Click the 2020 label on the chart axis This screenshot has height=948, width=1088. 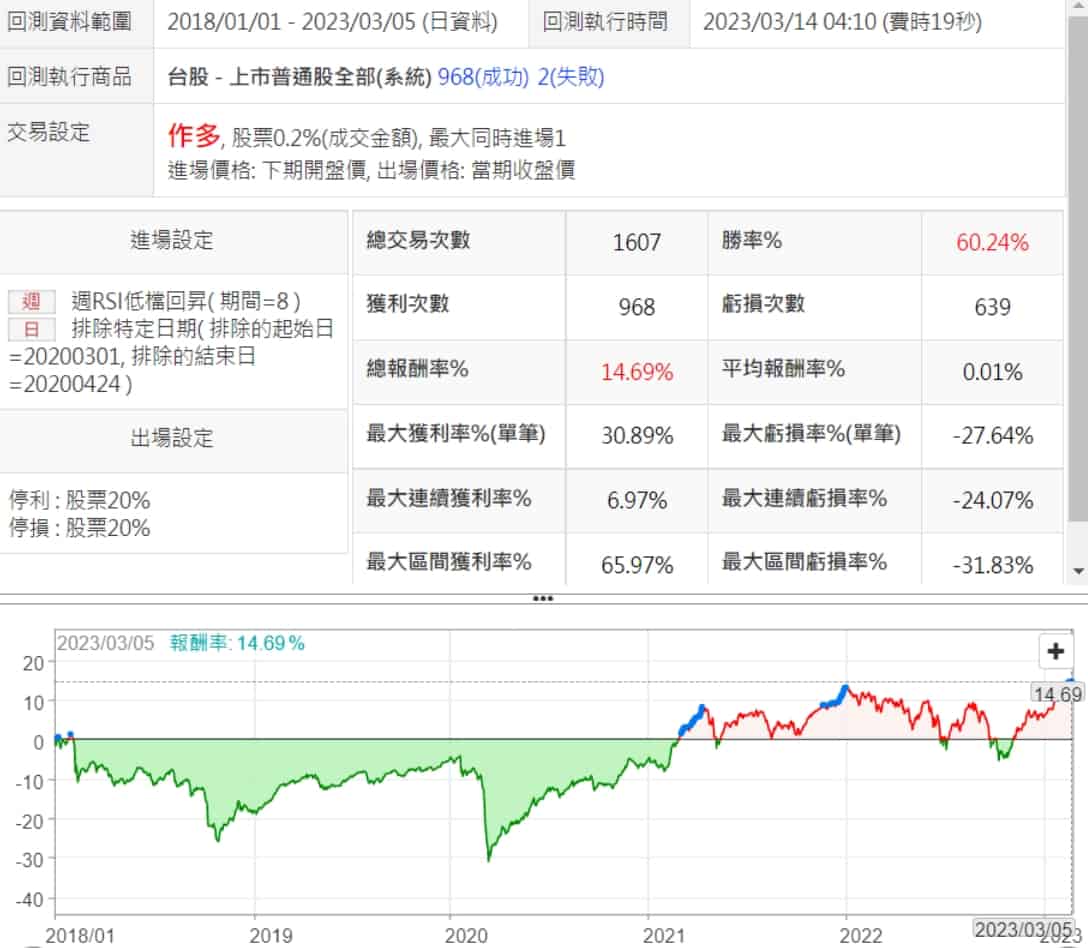click(465, 935)
